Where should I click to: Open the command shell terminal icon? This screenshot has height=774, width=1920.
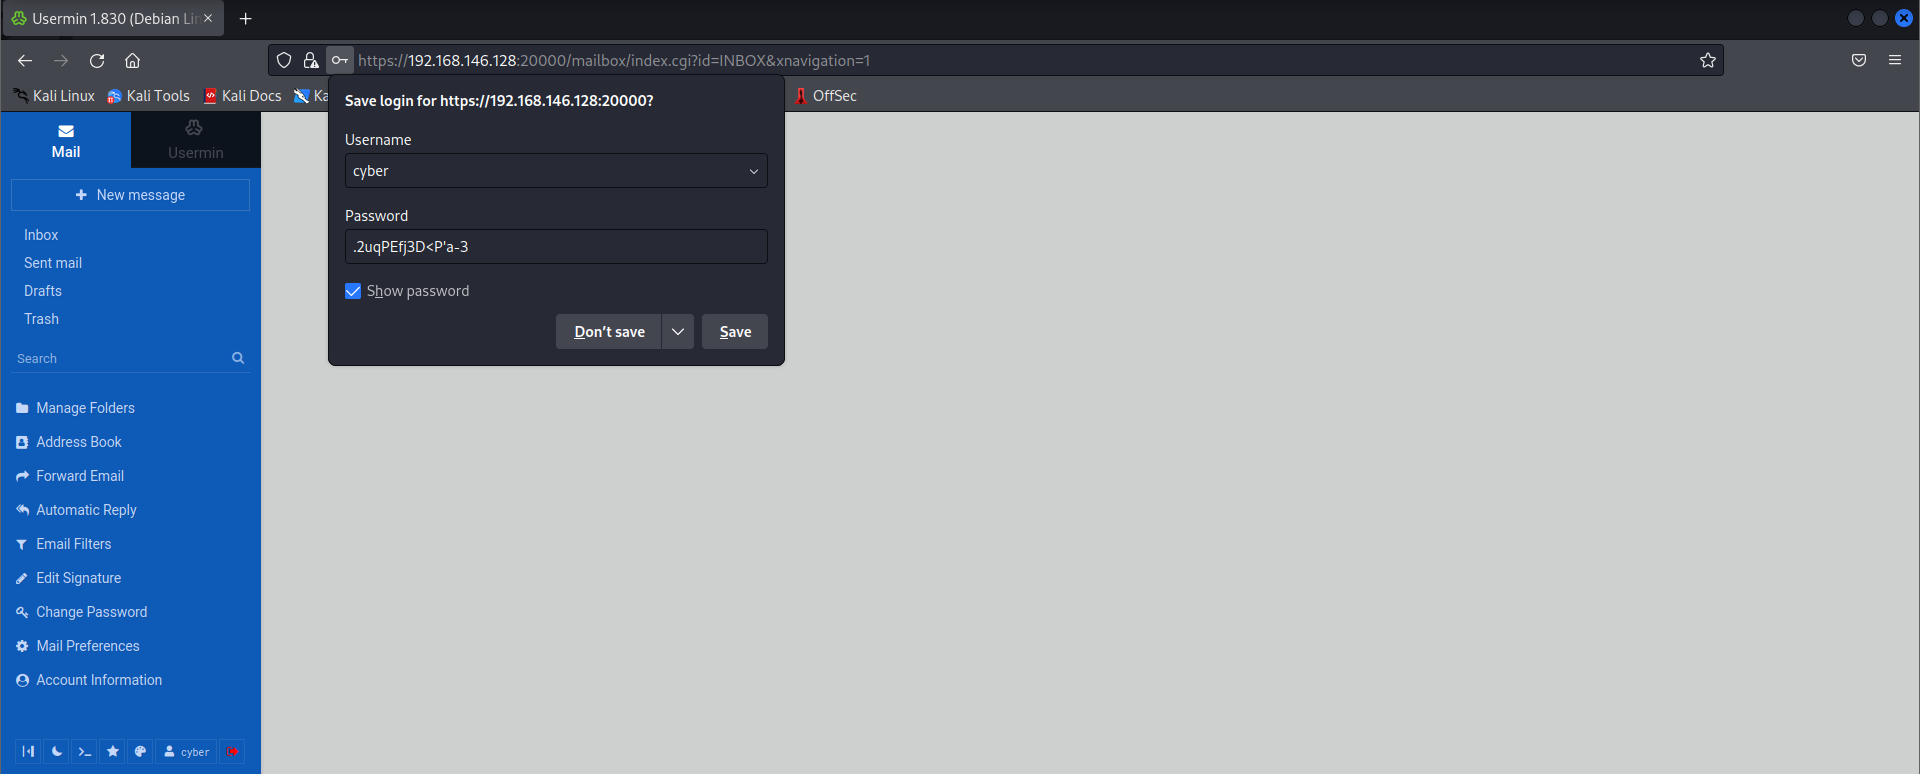point(84,751)
